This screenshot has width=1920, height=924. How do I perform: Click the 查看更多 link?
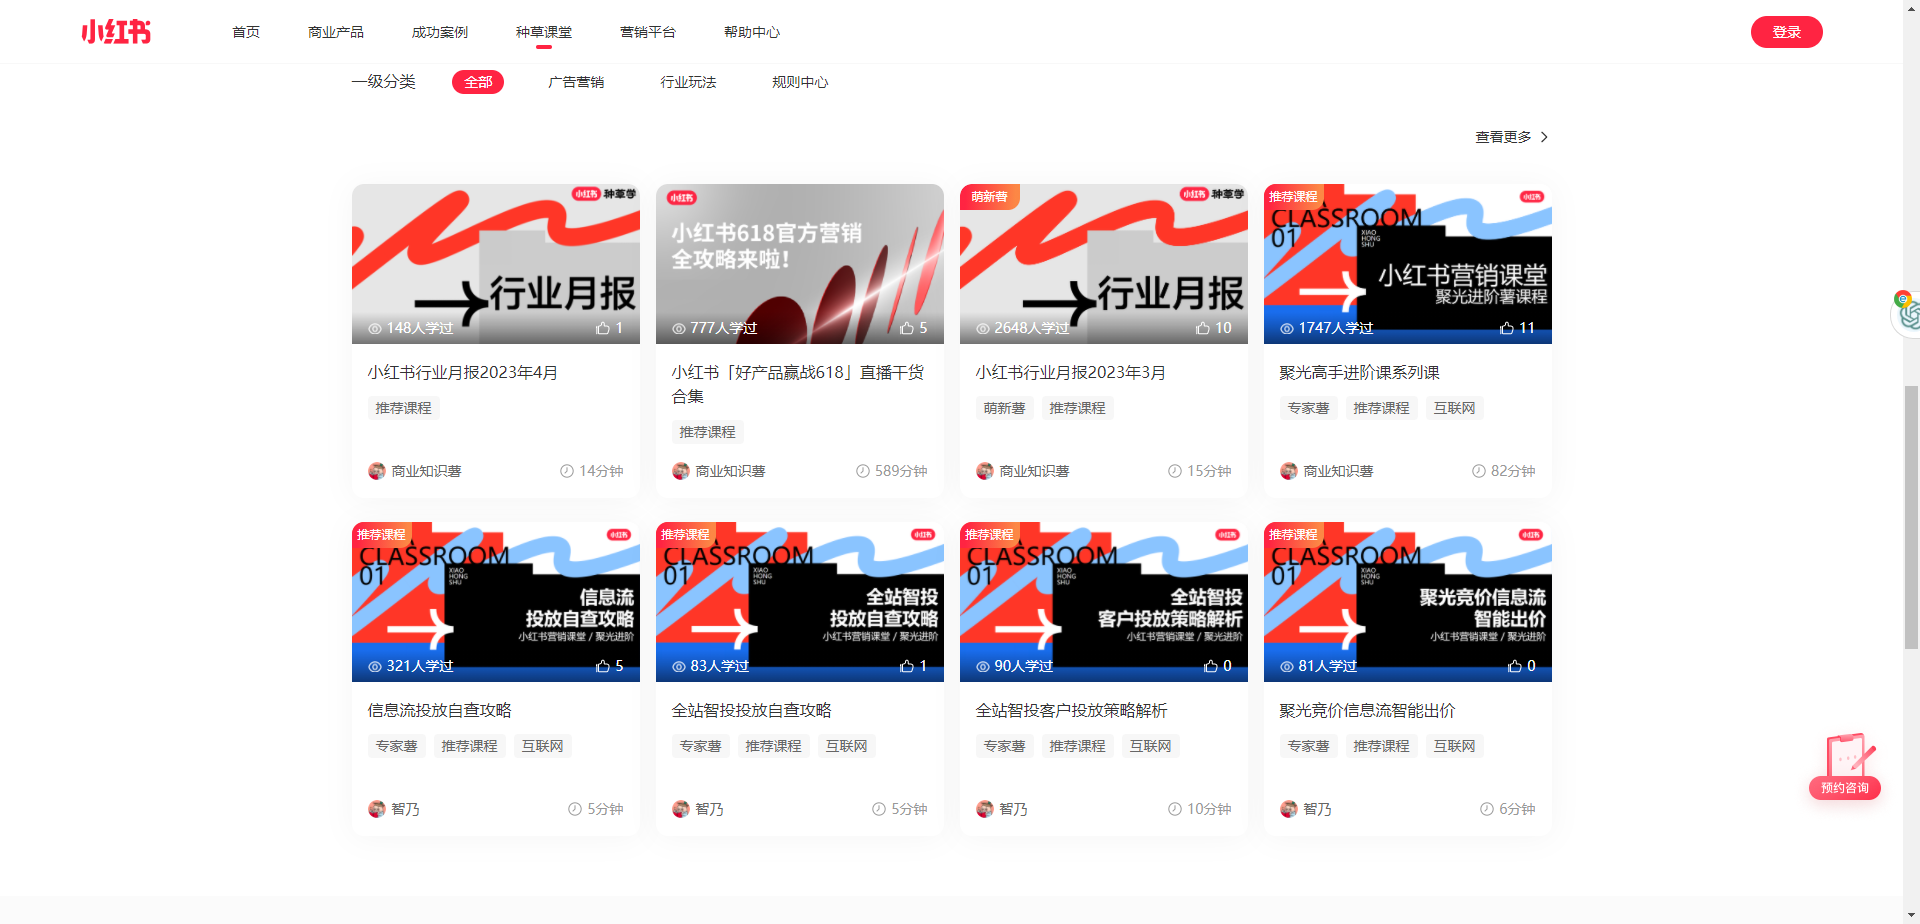(1503, 137)
